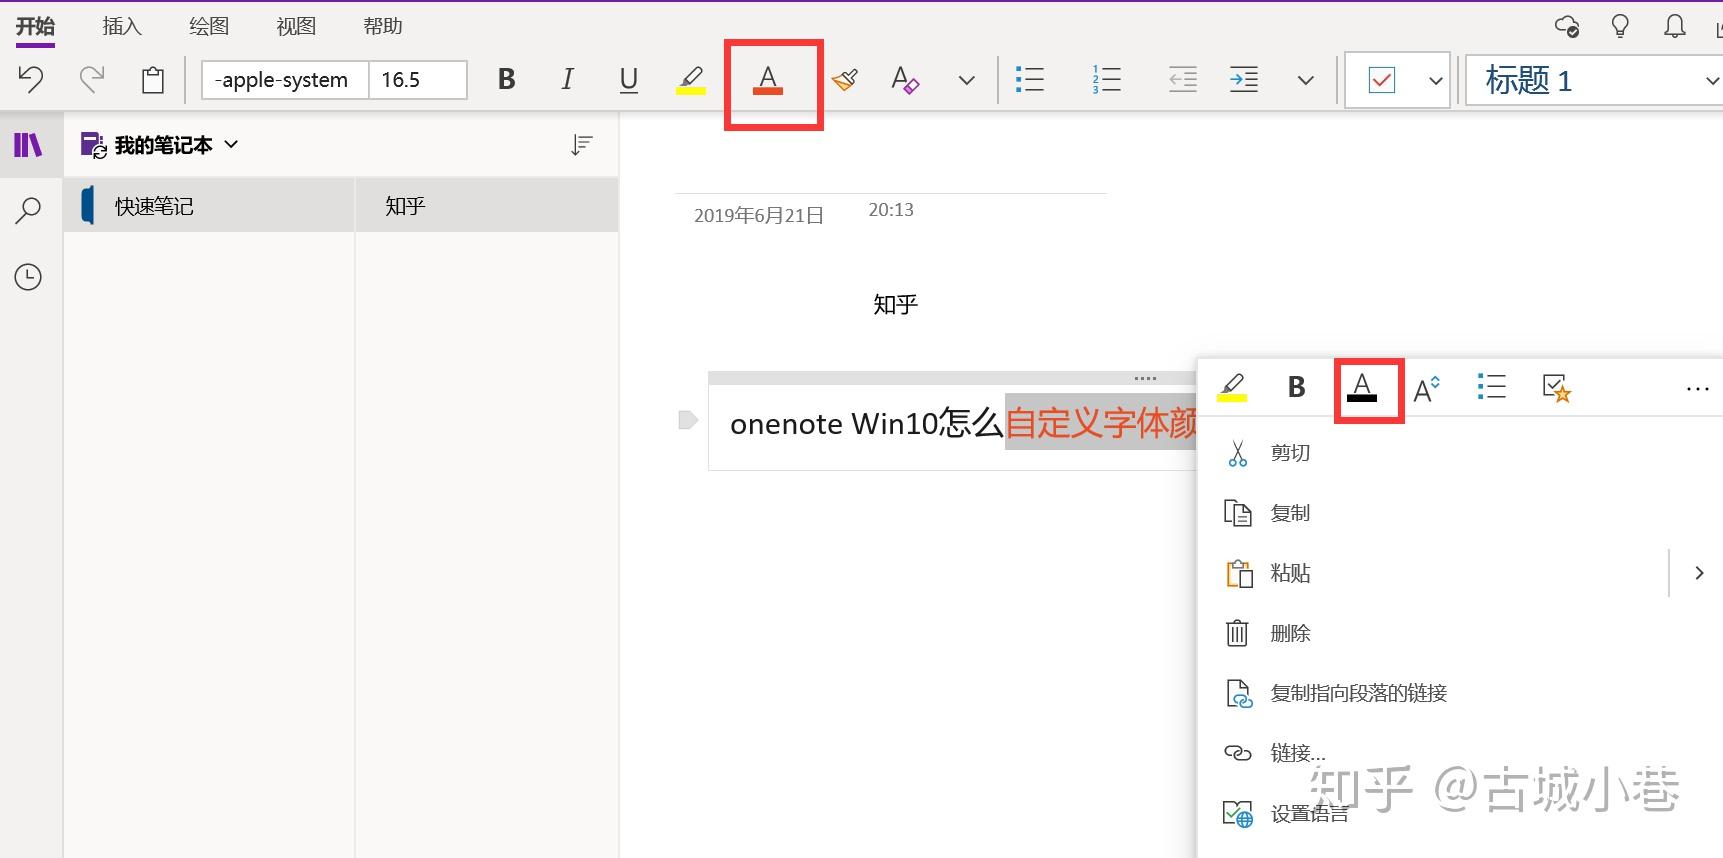Apply highlighter from the context mini toolbar
Viewport: 1723px width, 858px height.
pyautogui.click(x=1232, y=387)
